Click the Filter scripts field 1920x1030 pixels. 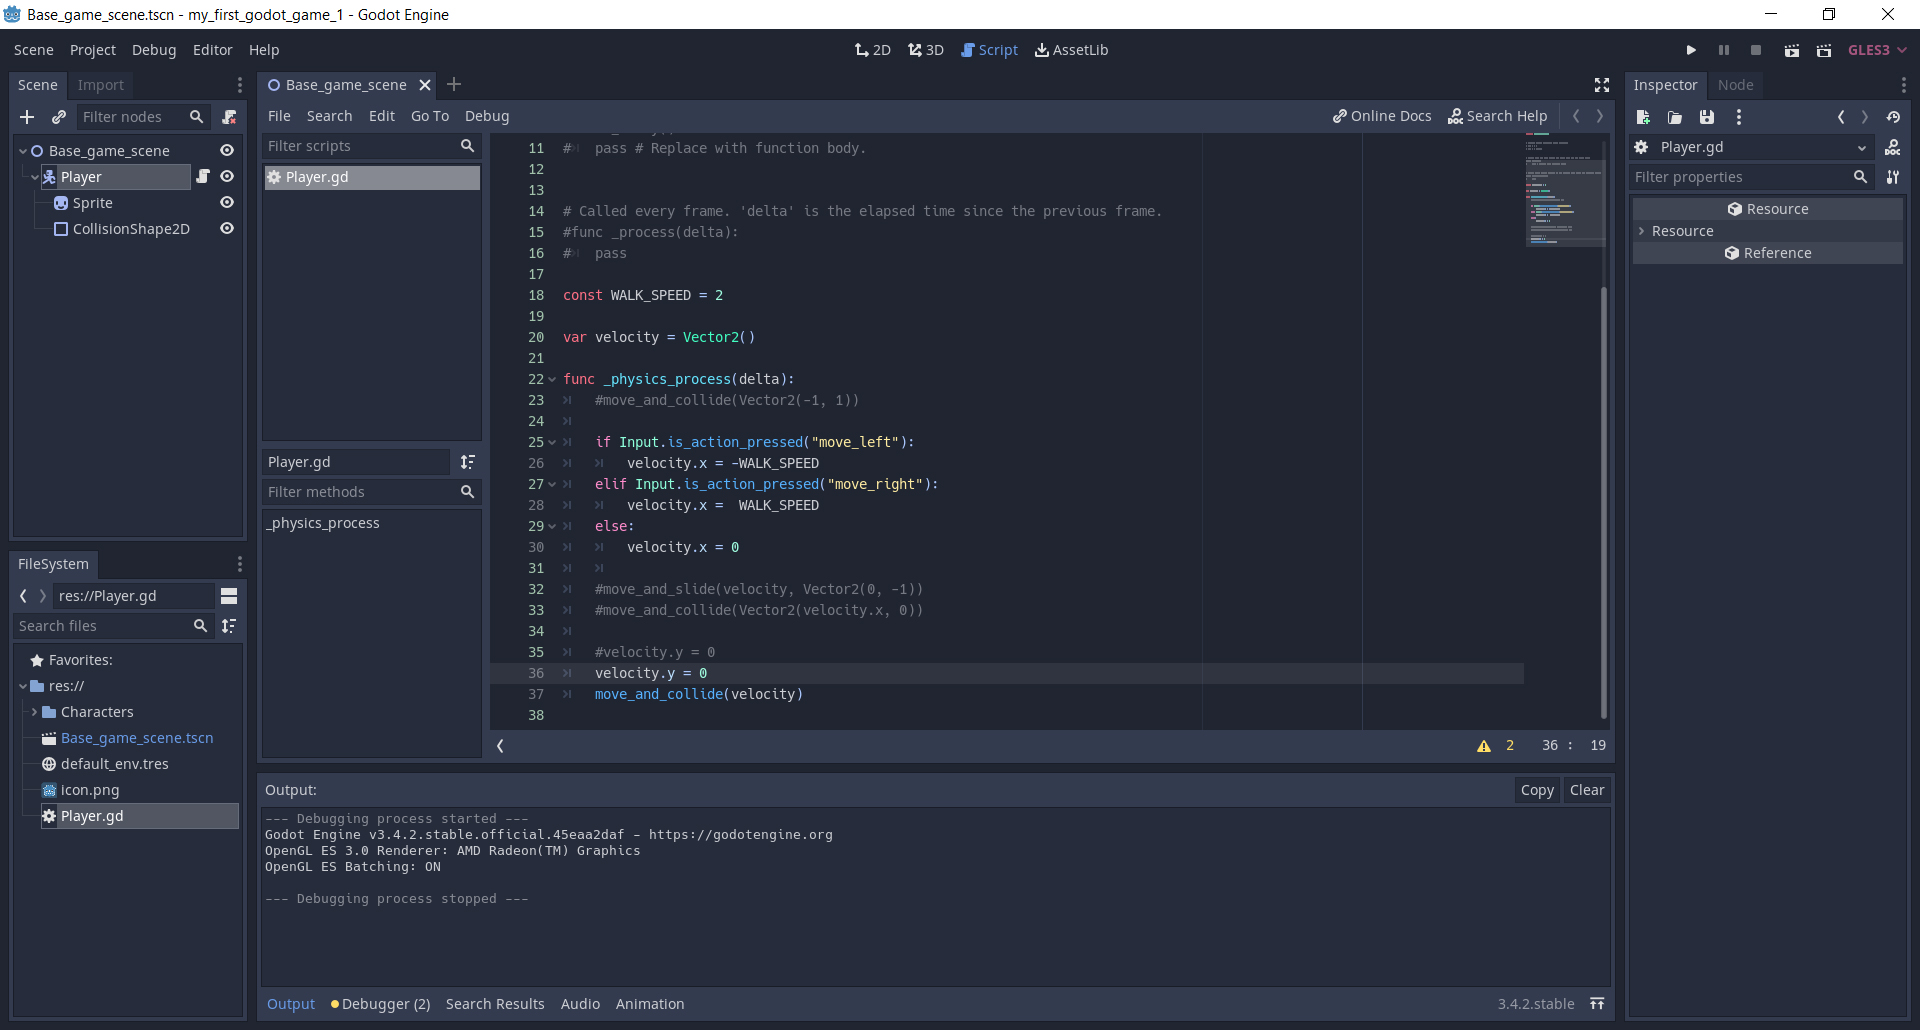coord(370,146)
